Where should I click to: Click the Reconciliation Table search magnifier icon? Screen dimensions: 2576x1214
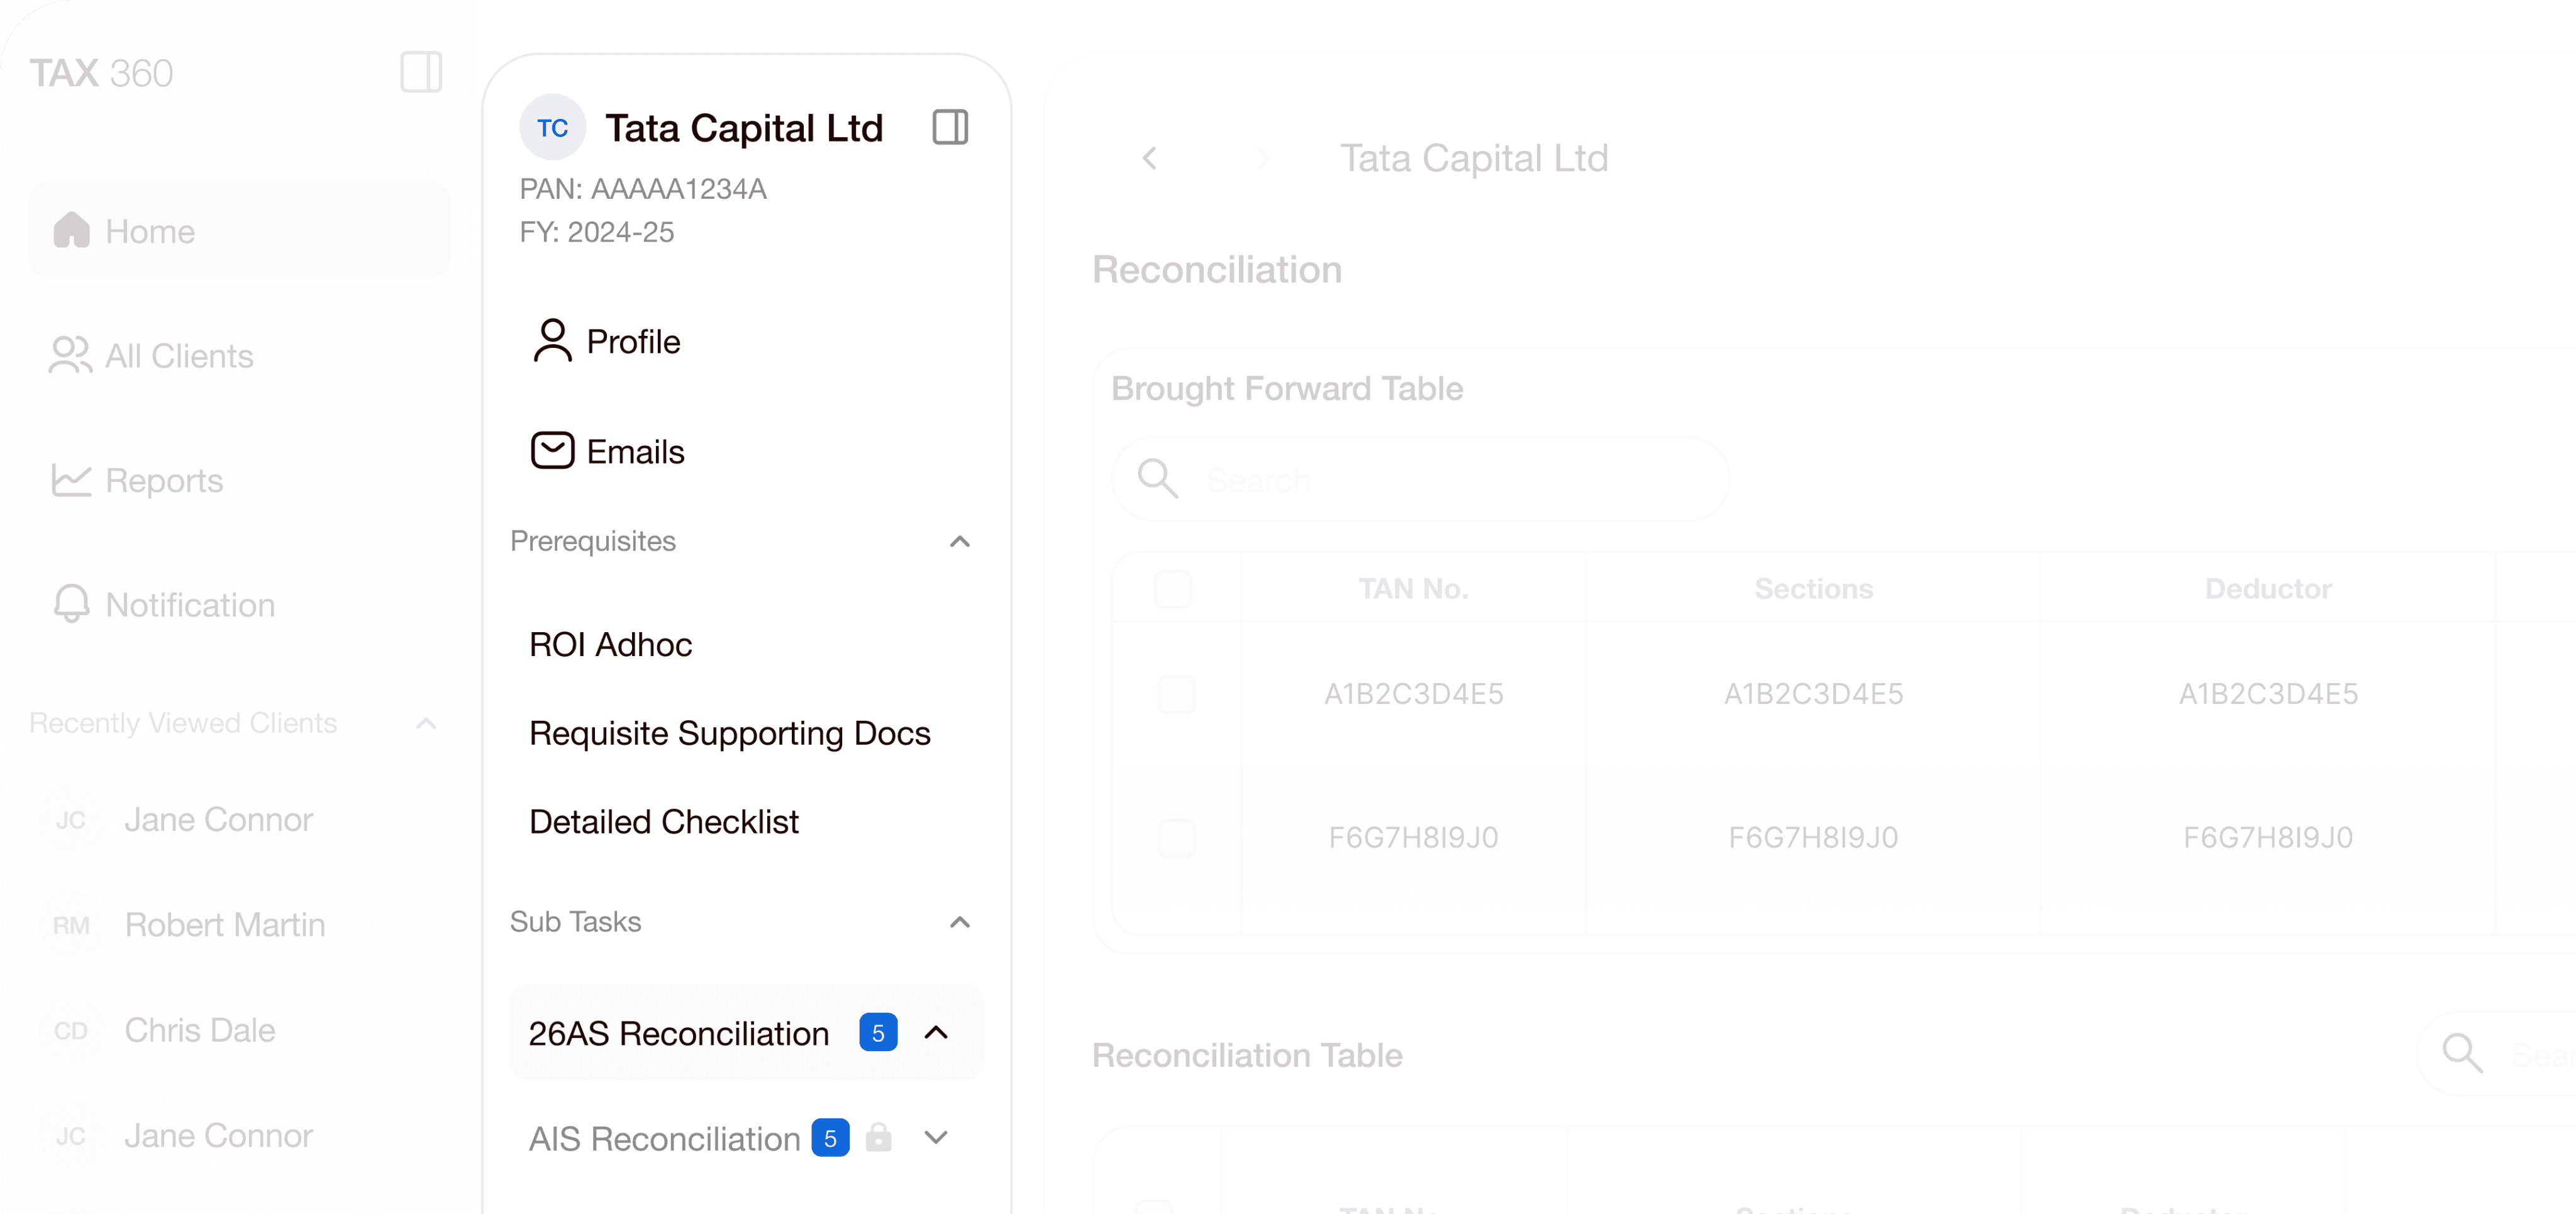coord(2461,1054)
